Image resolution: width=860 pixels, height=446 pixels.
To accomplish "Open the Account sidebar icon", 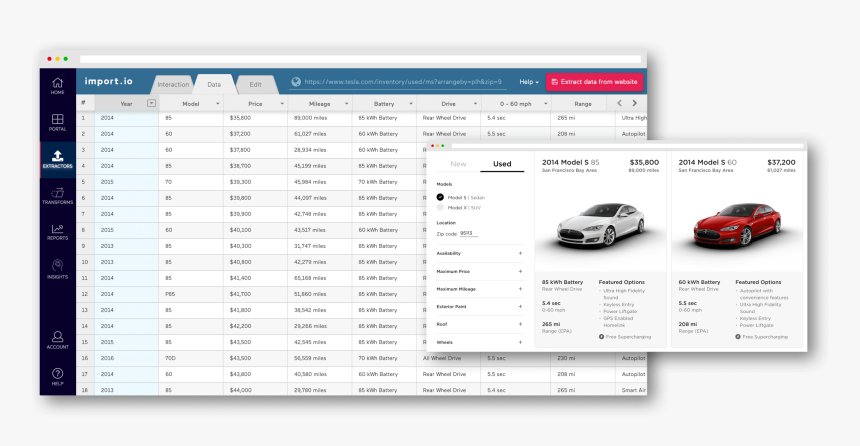I will [x=58, y=340].
